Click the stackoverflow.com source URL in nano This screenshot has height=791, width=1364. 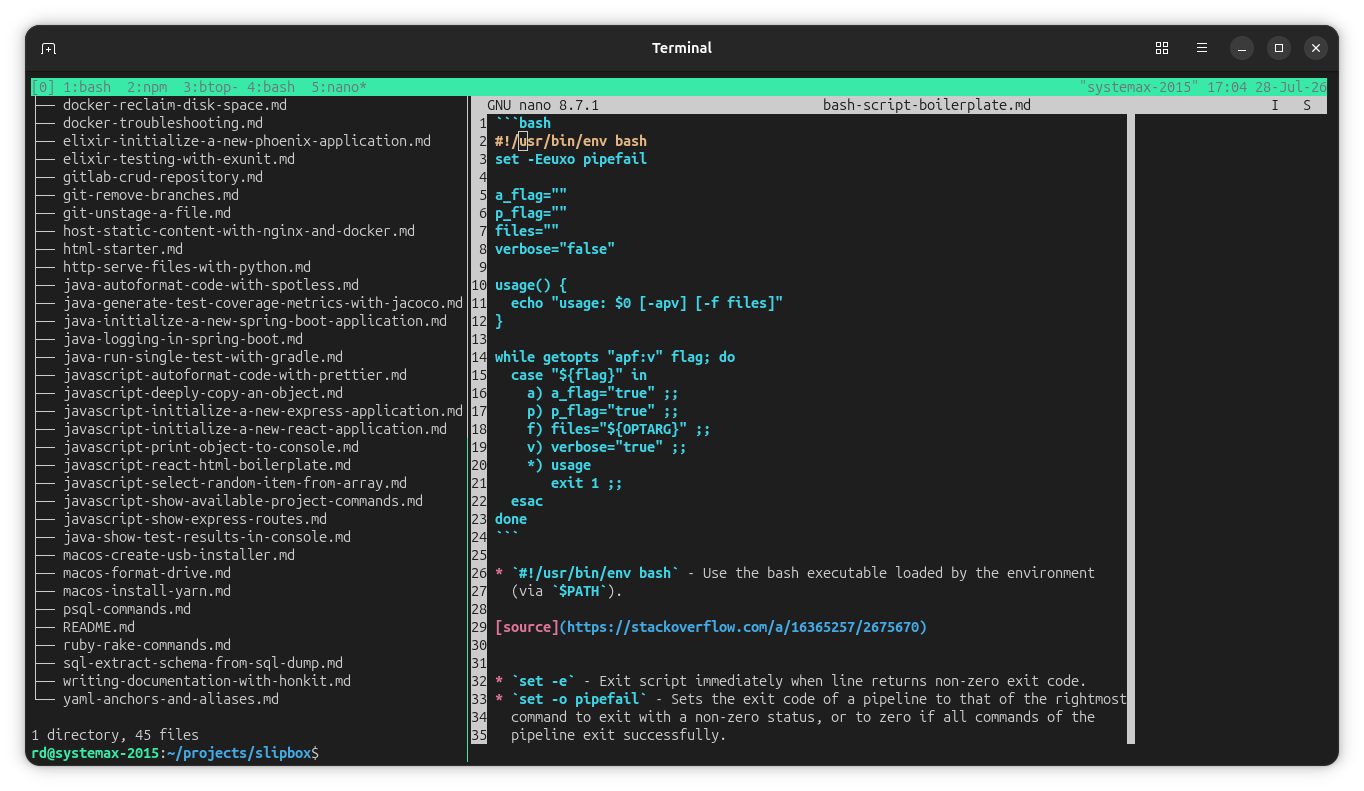[x=743, y=627]
